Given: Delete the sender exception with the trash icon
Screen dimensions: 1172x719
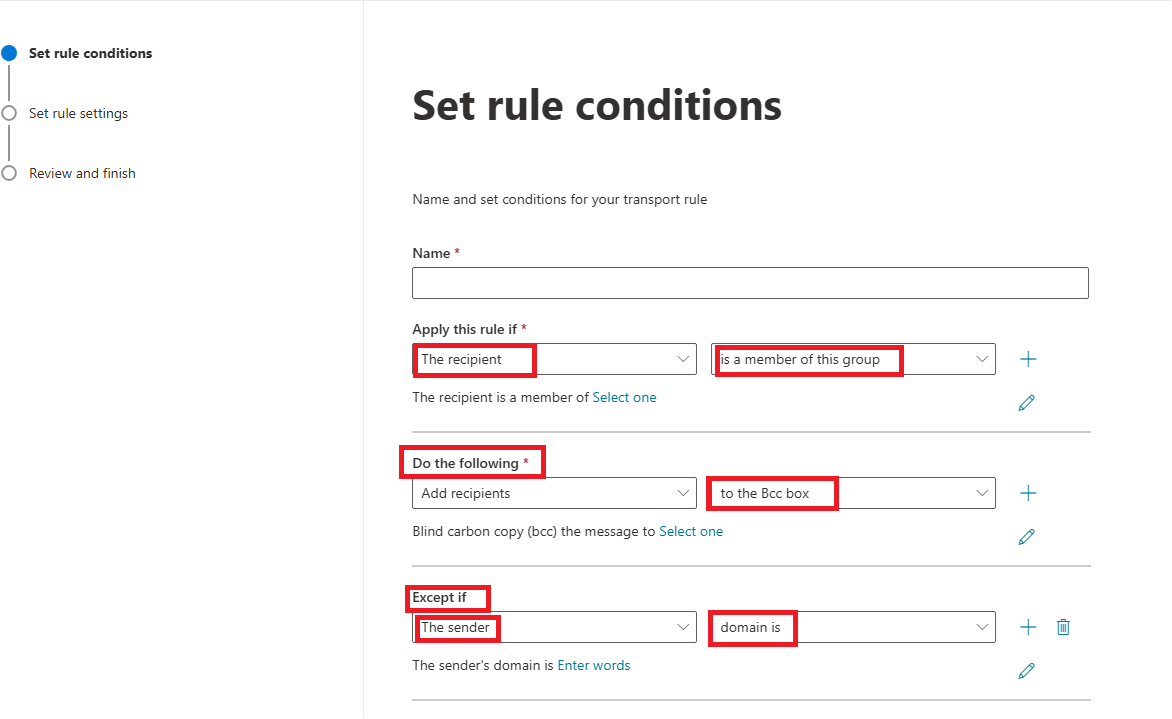Looking at the screenshot, I should pyautogui.click(x=1062, y=627).
